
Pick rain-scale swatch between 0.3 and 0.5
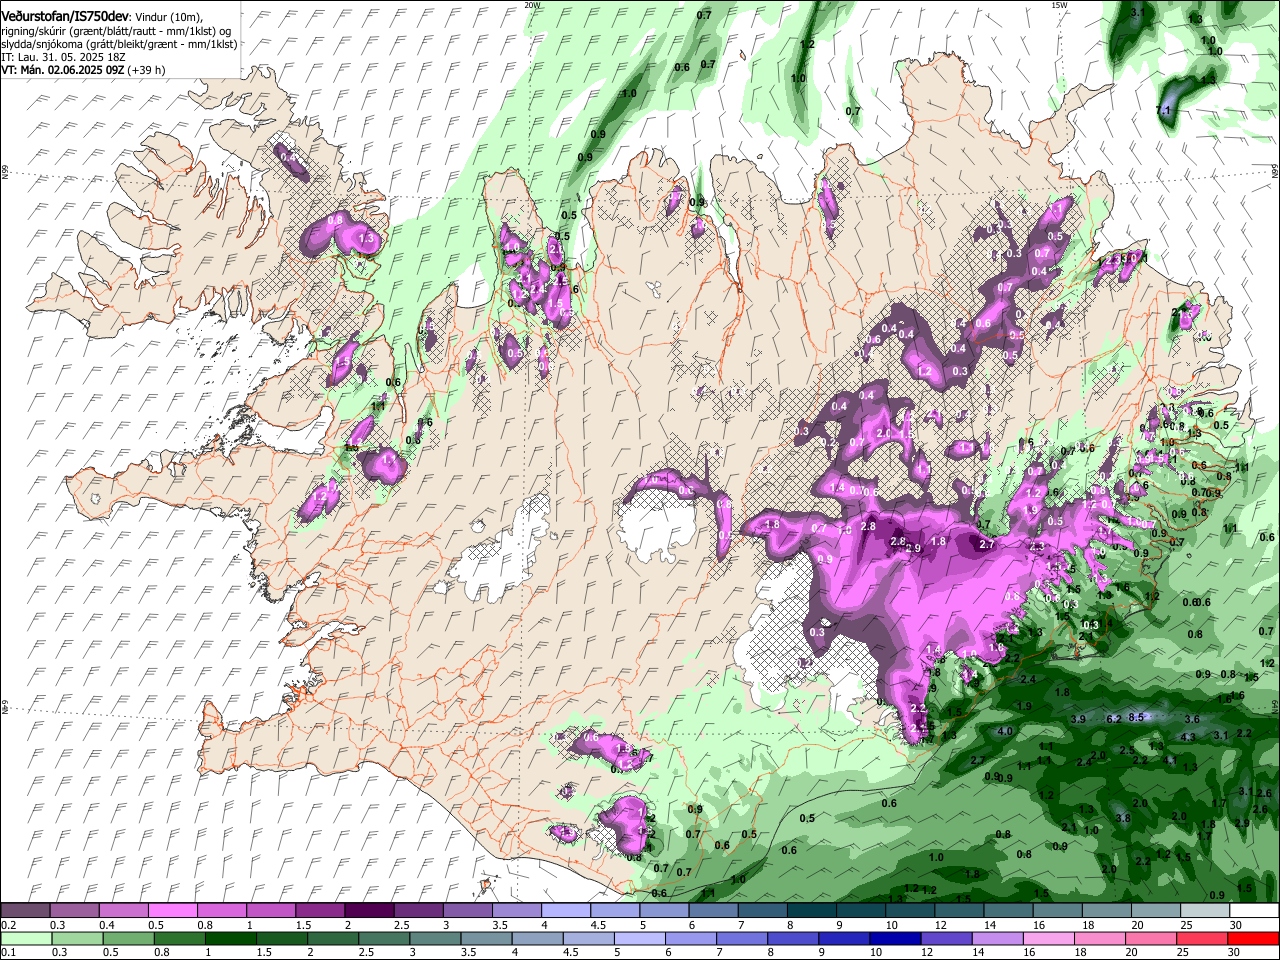tap(77, 939)
